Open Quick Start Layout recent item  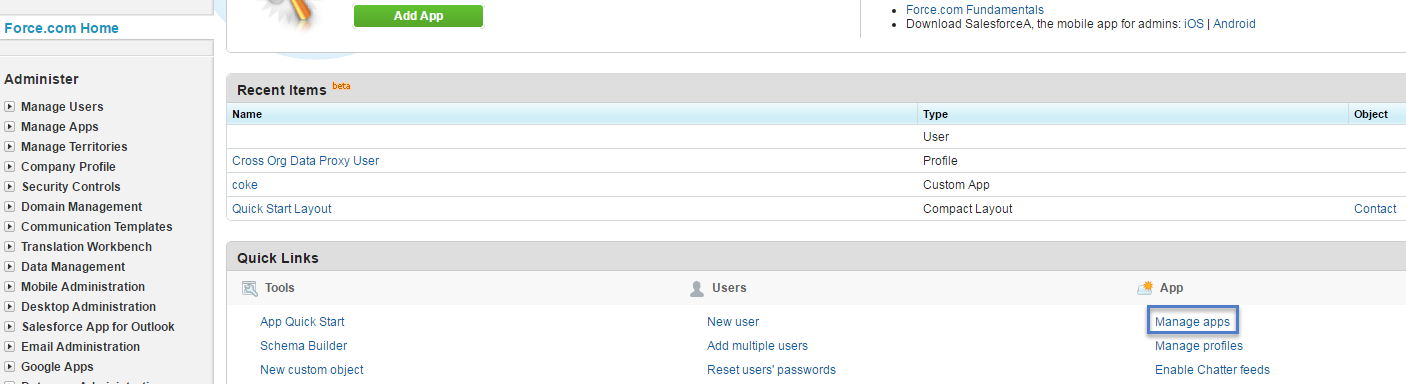(x=281, y=209)
